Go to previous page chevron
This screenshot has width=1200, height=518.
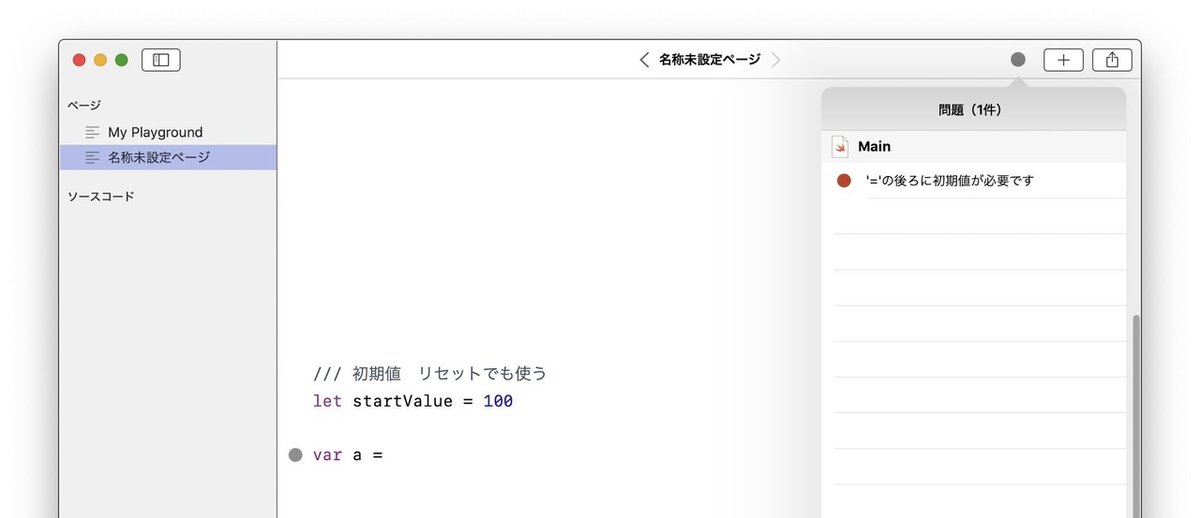(x=644, y=60)
